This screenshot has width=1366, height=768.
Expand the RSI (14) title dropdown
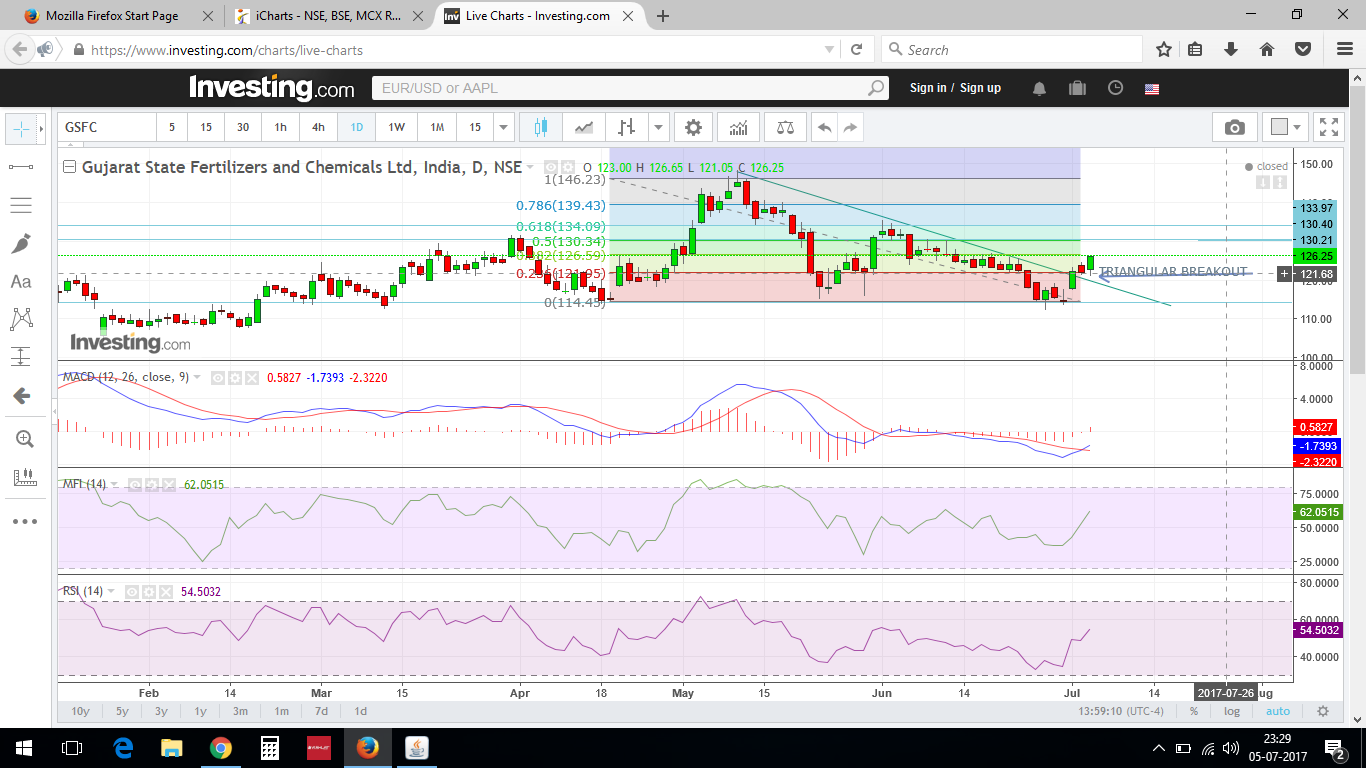coord(109,592)
